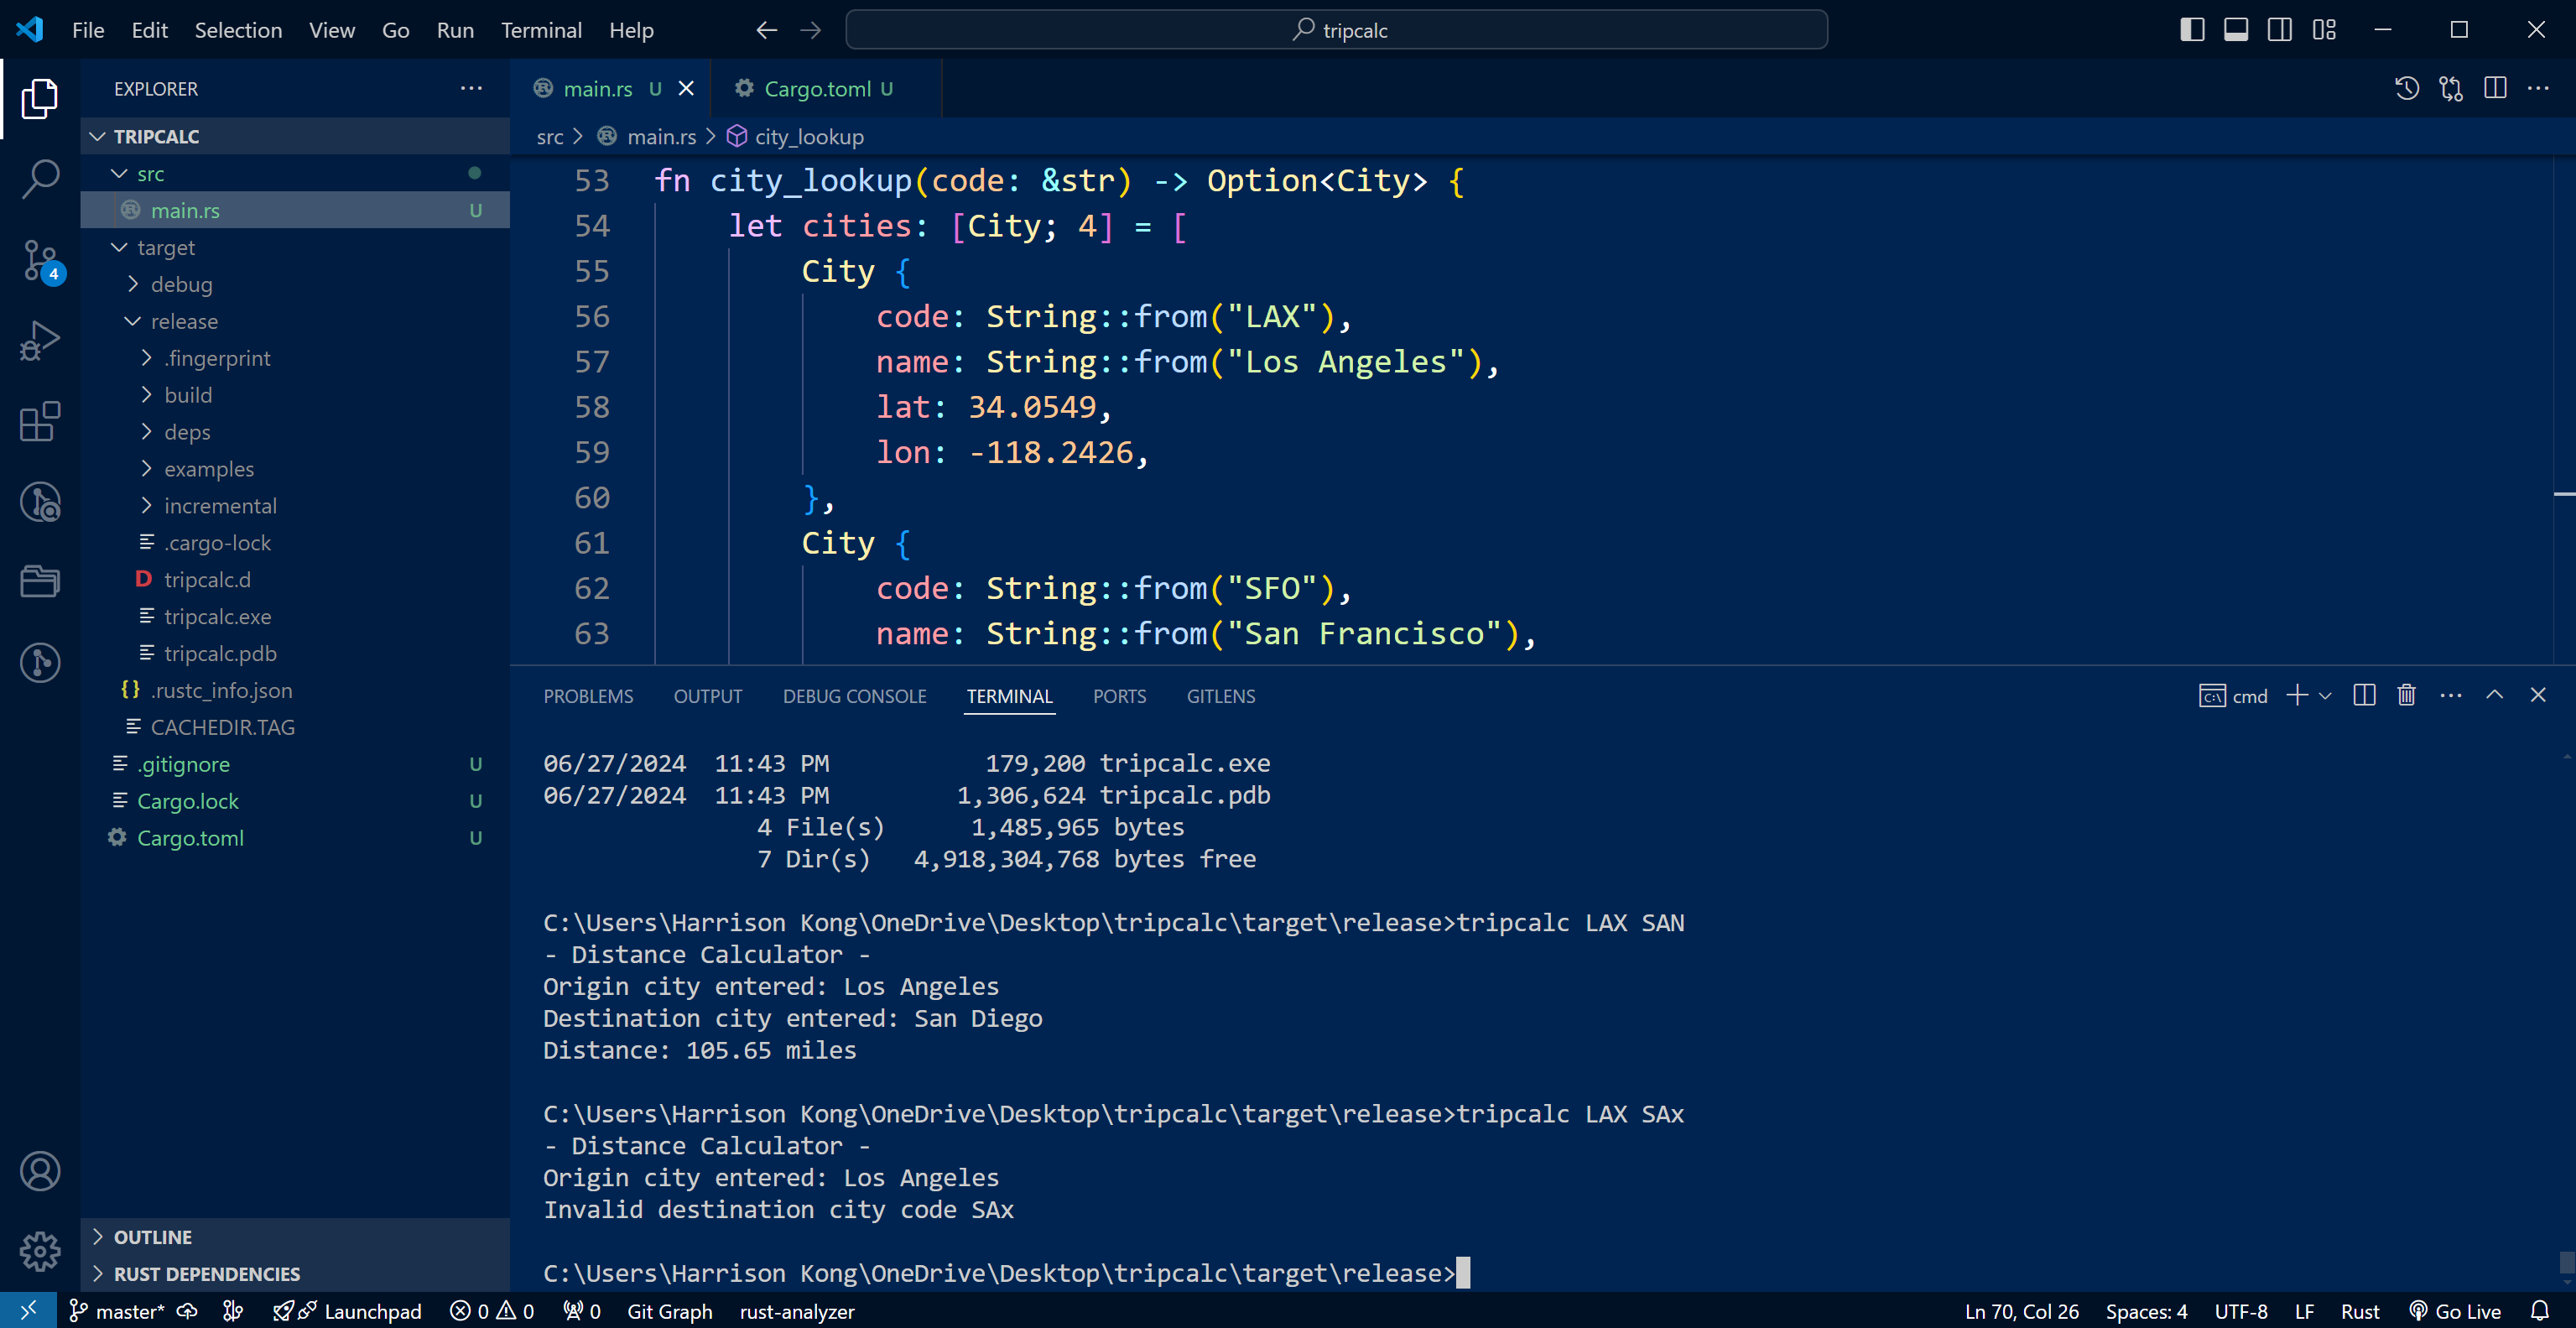Click the tripcalc command center search box
Screen dimensions: 2576x1328
coord(1336,30)
